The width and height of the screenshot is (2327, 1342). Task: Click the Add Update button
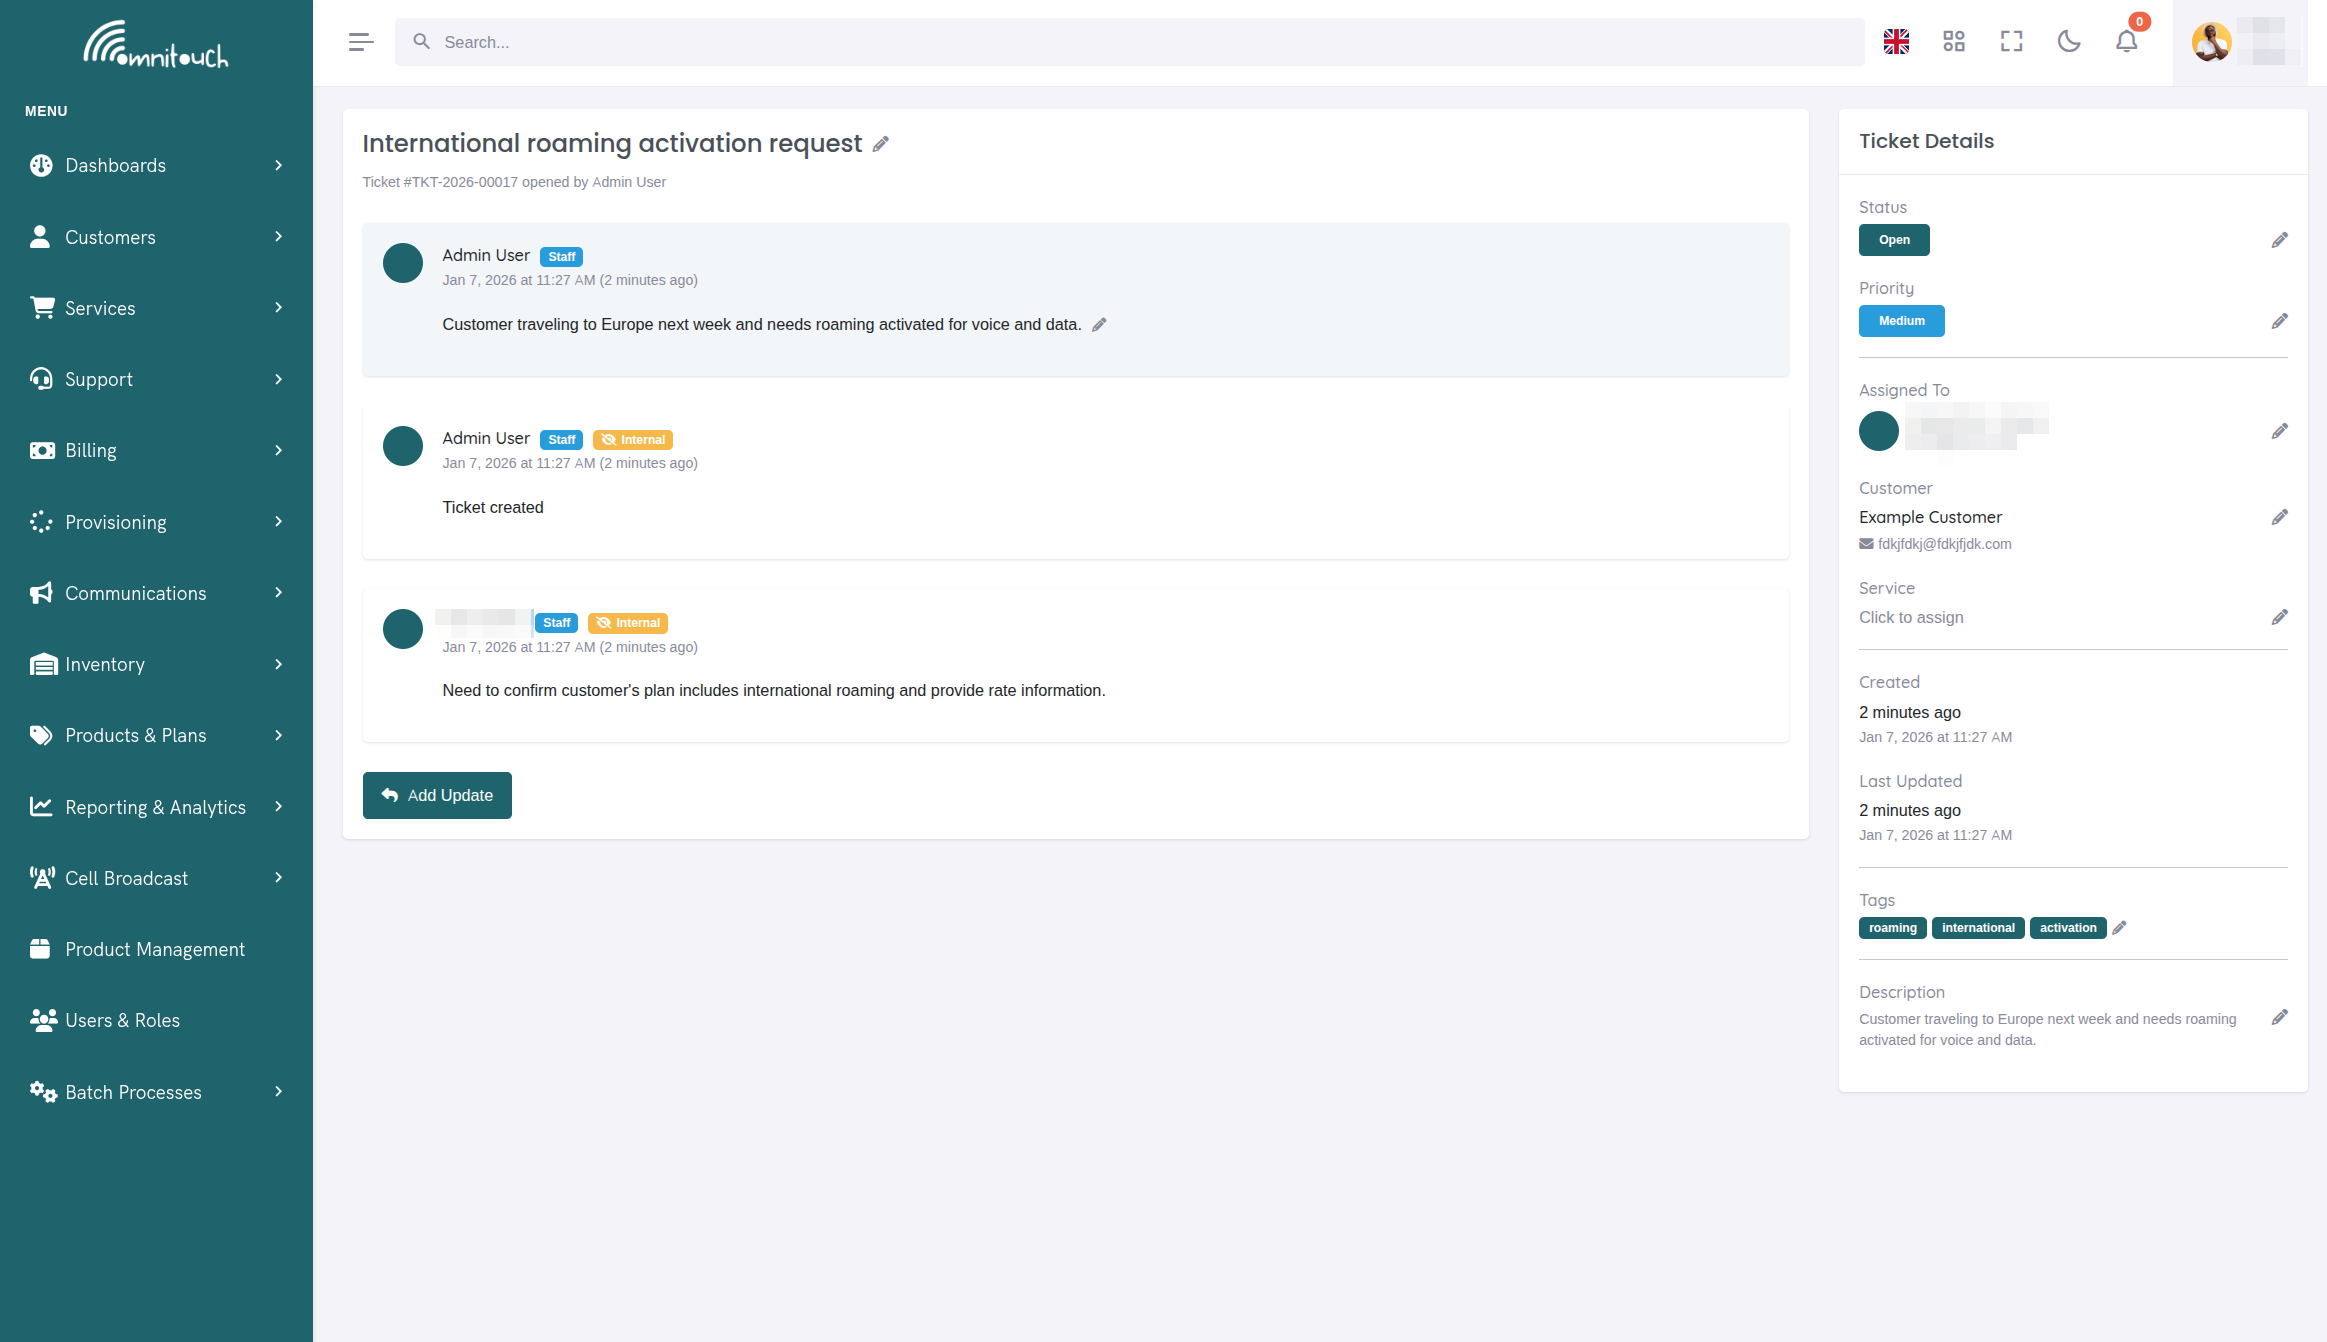437,795
